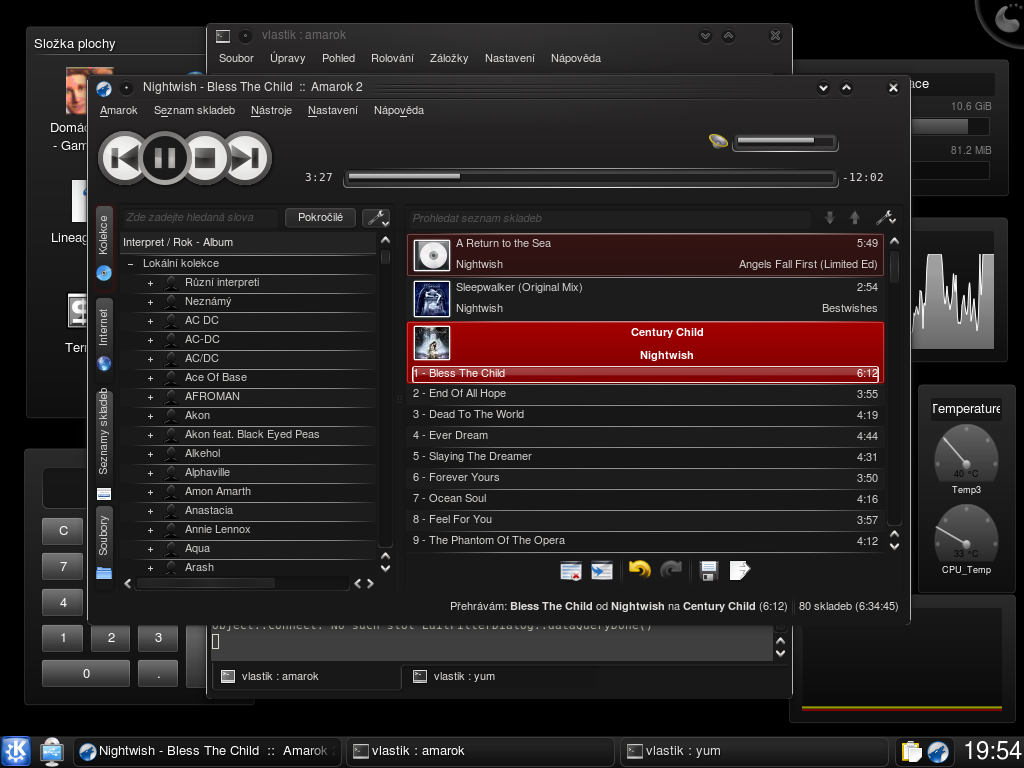Skip to next track in Amarok

tap(247, 158)
